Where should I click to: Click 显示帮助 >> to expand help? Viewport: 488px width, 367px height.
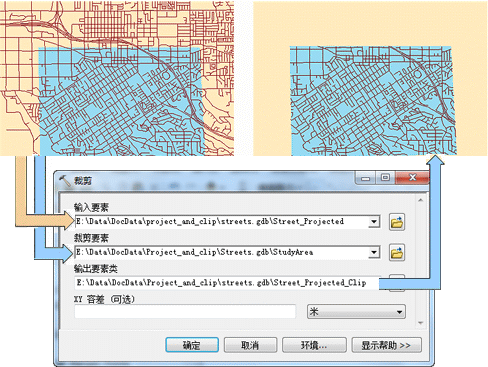click(387, 345)
